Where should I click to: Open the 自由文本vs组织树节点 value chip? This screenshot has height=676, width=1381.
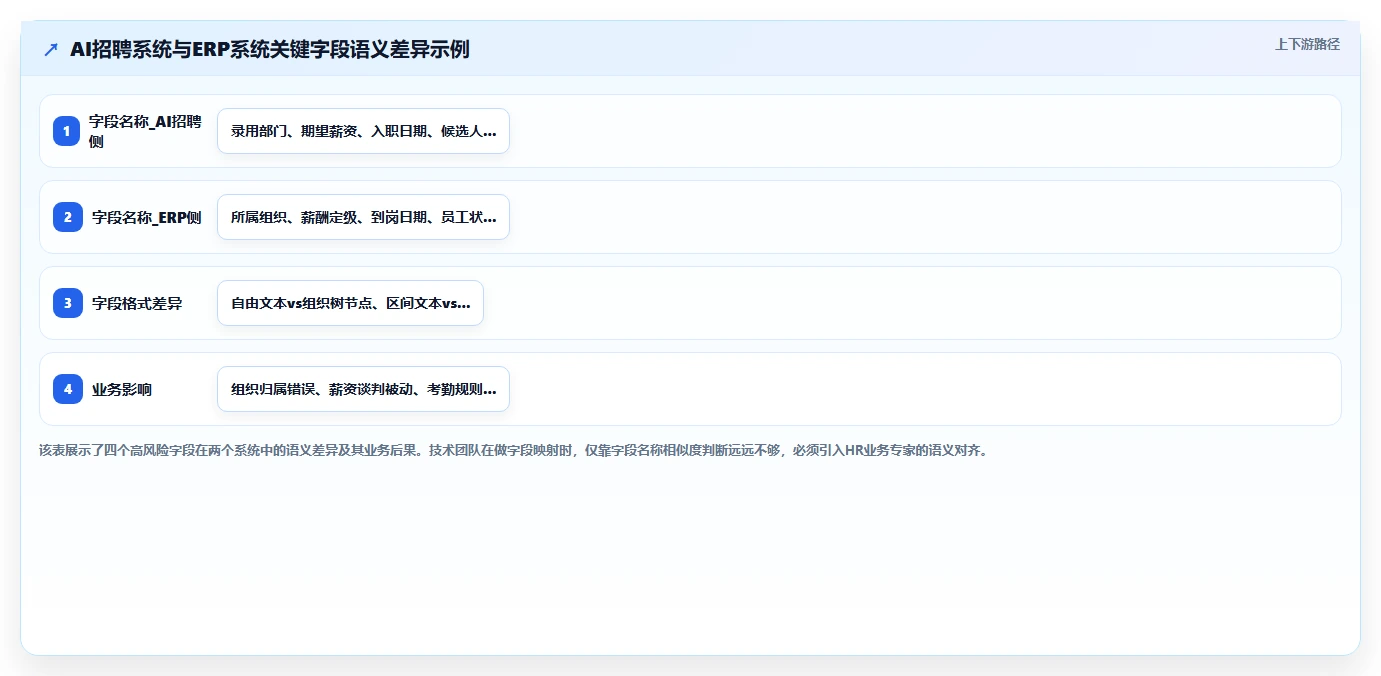coord(350,303)
